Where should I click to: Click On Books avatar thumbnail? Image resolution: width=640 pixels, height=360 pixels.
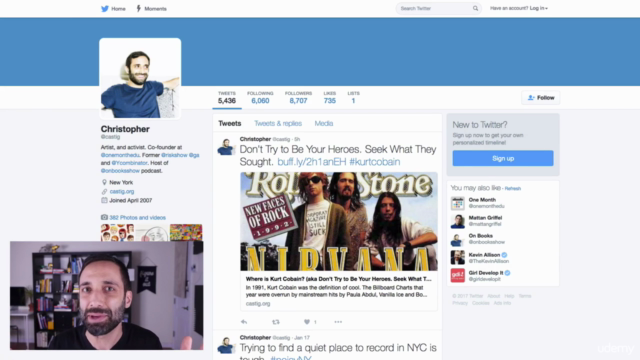(458, 240)
